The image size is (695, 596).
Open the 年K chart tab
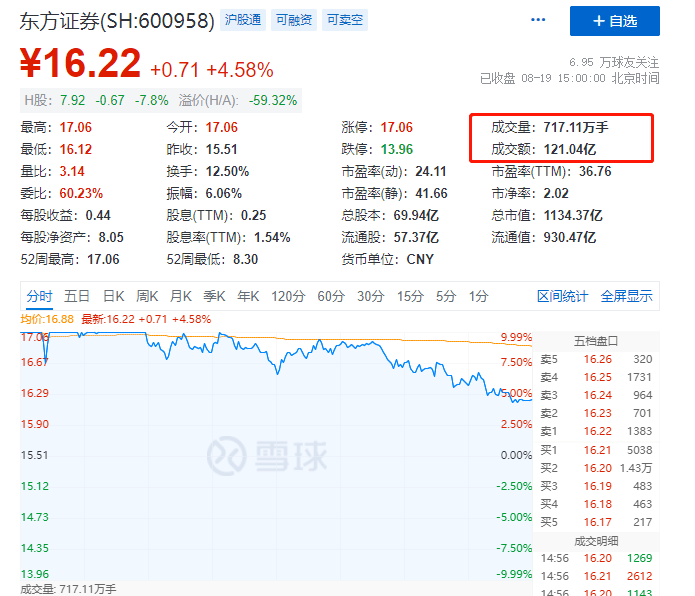[x=248, y=296]
